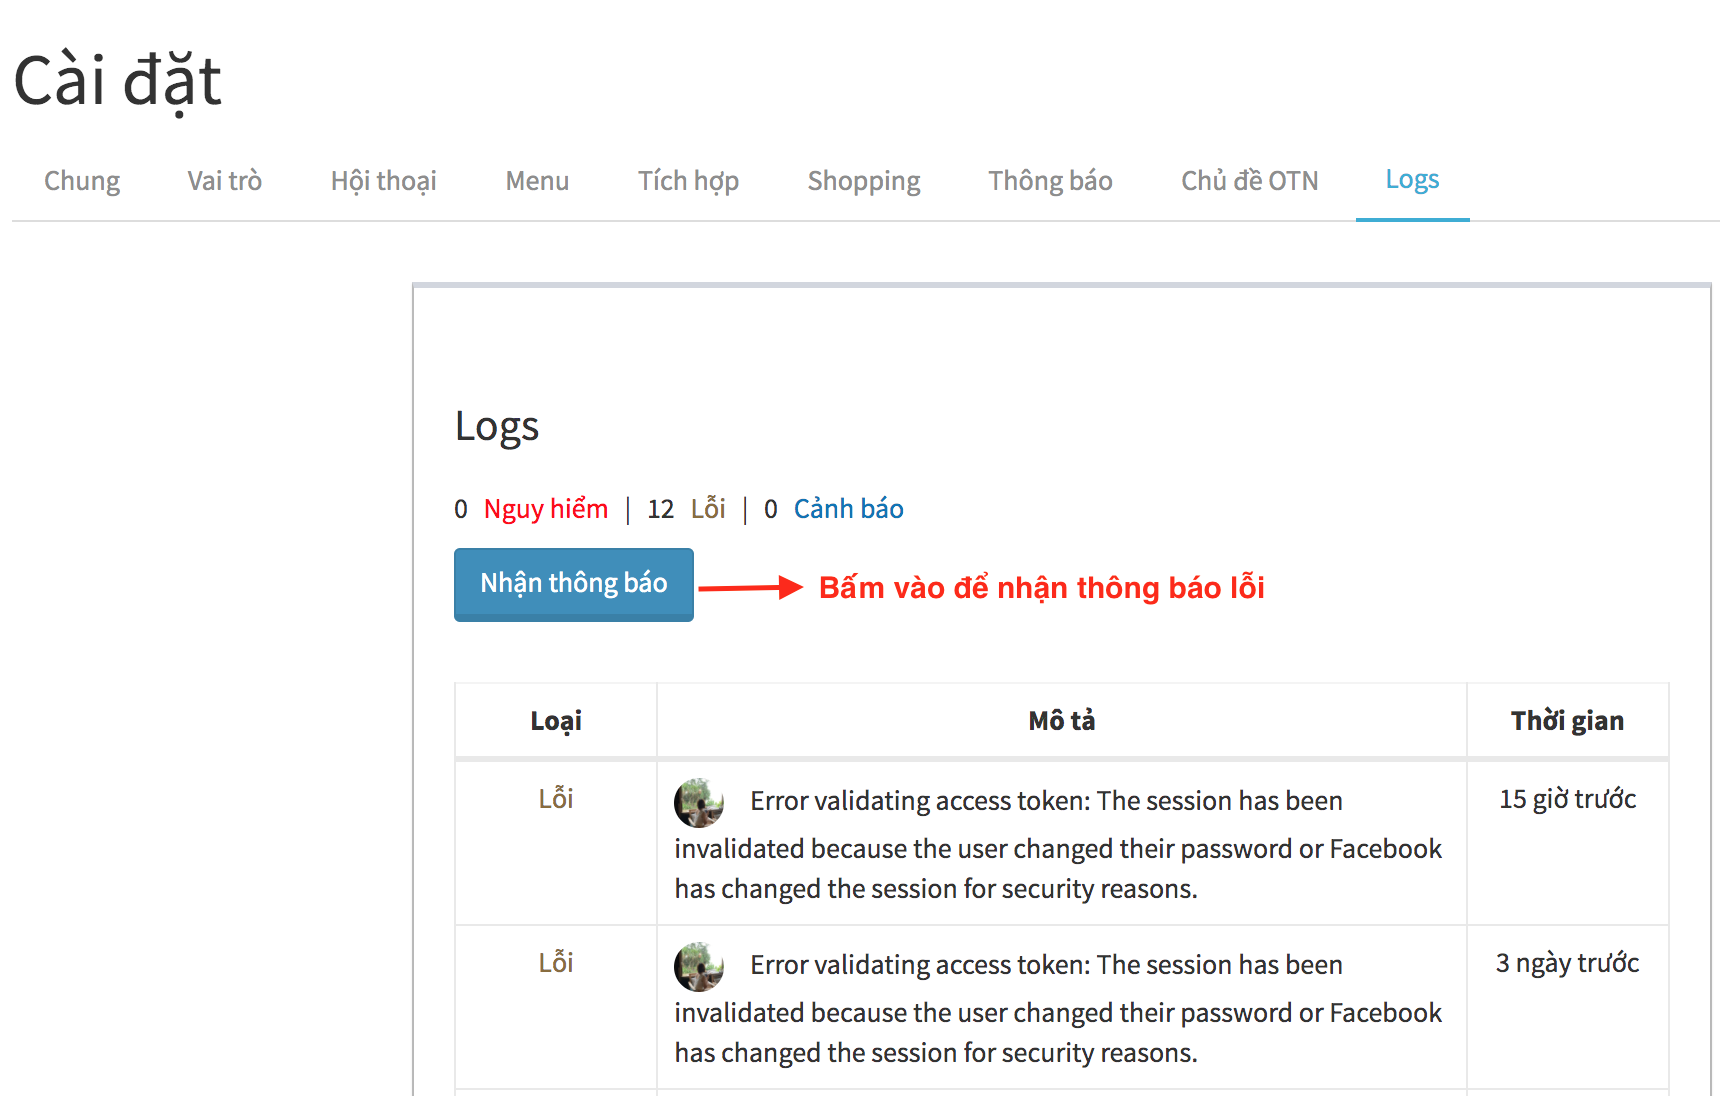Click the Lỗi label in first row

click(x=556, y=799)
